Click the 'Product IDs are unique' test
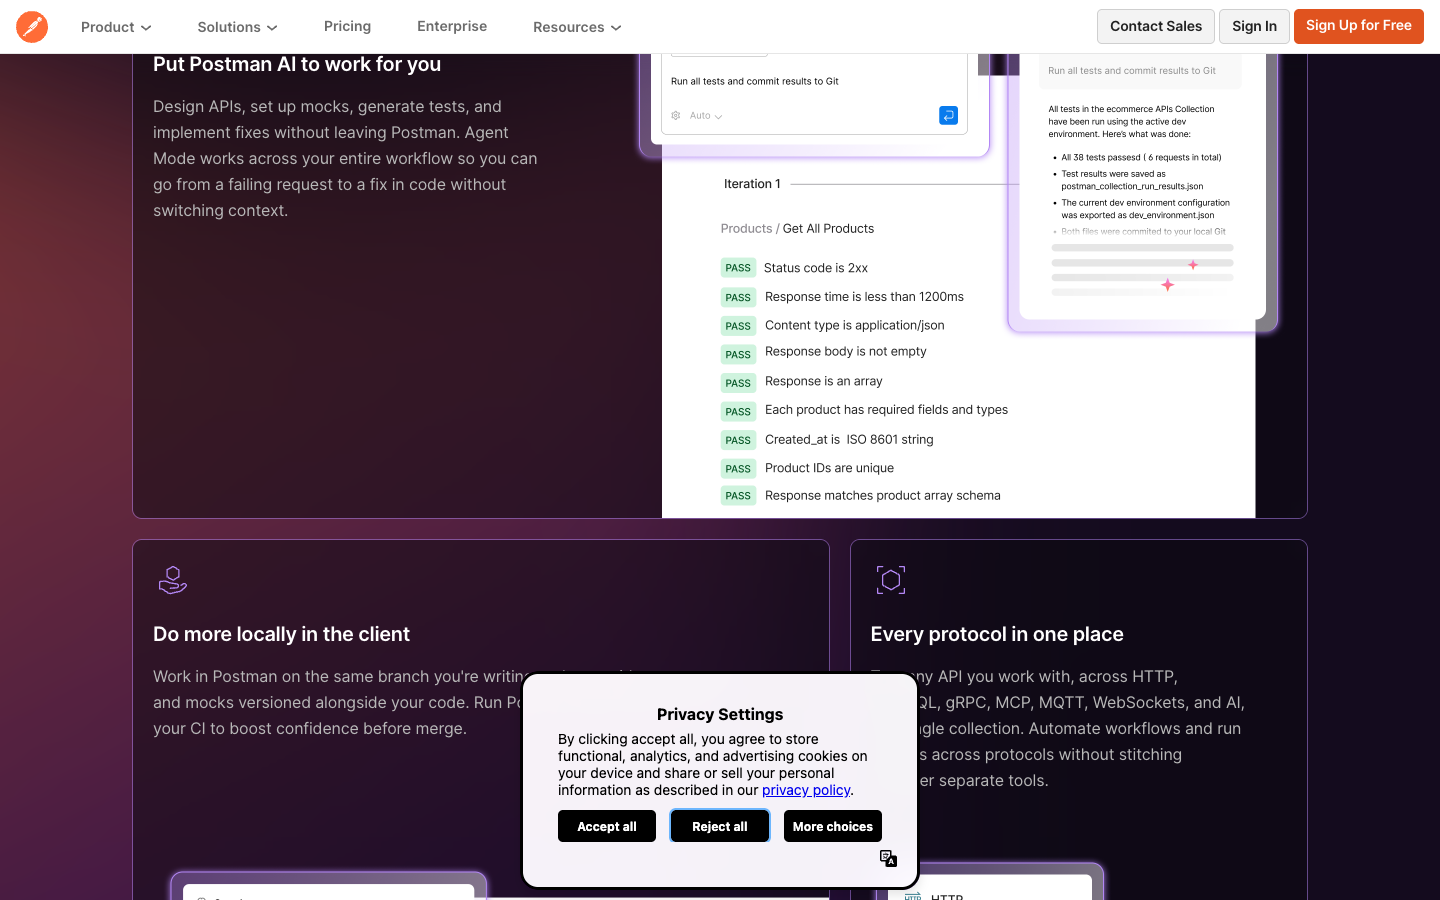Screen dimensions: 1440x900 829,468
